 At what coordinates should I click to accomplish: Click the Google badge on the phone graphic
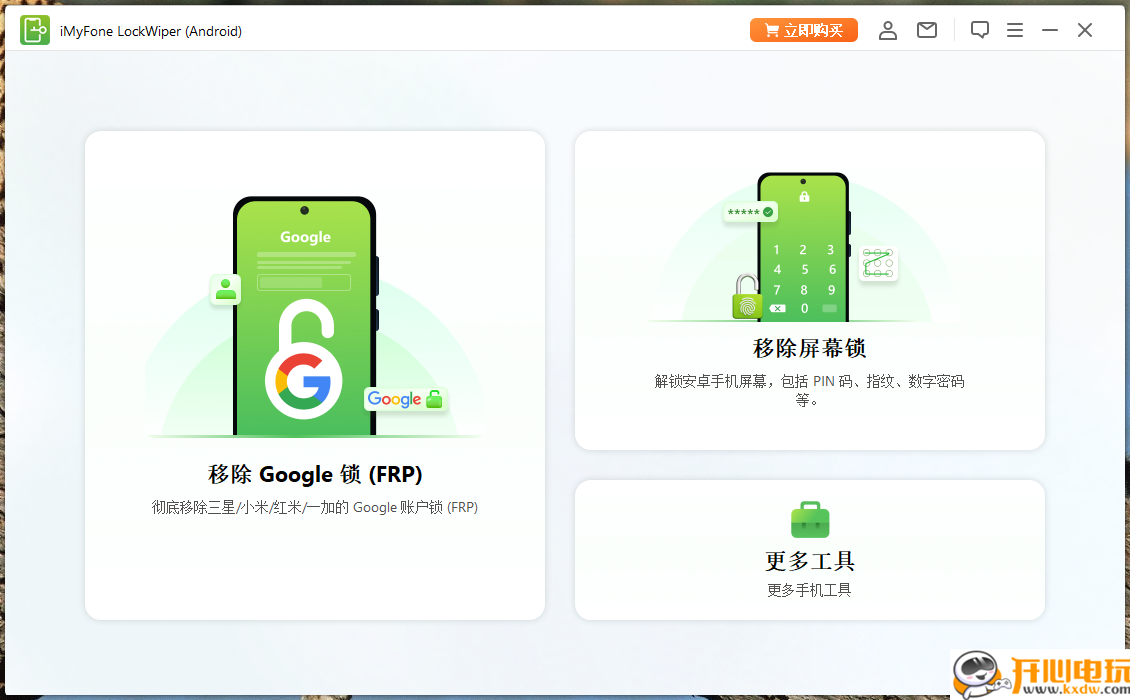(x=404, y=399)
